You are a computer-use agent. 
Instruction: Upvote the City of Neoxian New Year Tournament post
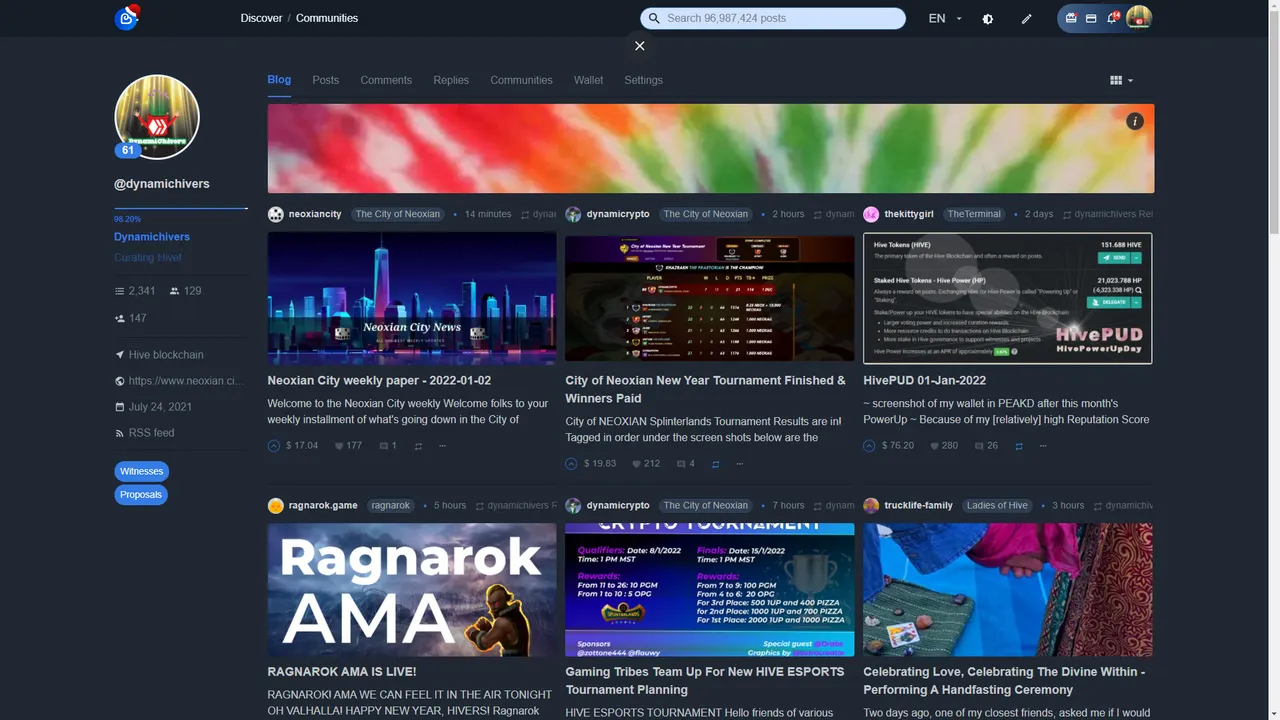point(571,464)
